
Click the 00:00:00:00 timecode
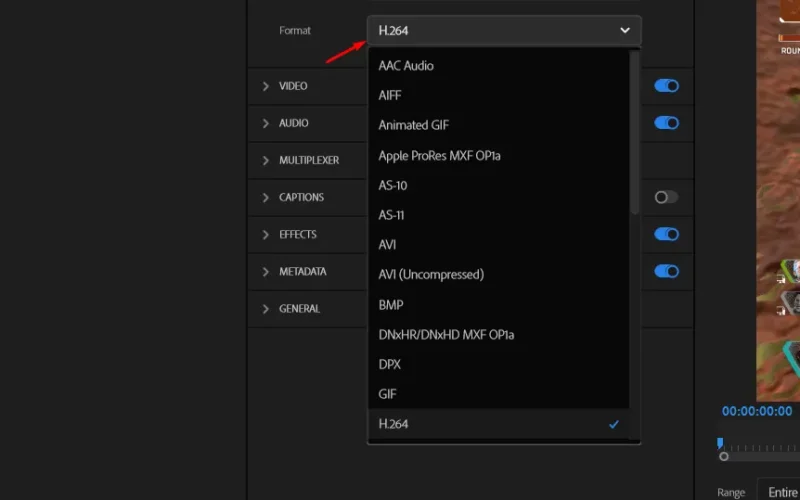tap(757, 411)
